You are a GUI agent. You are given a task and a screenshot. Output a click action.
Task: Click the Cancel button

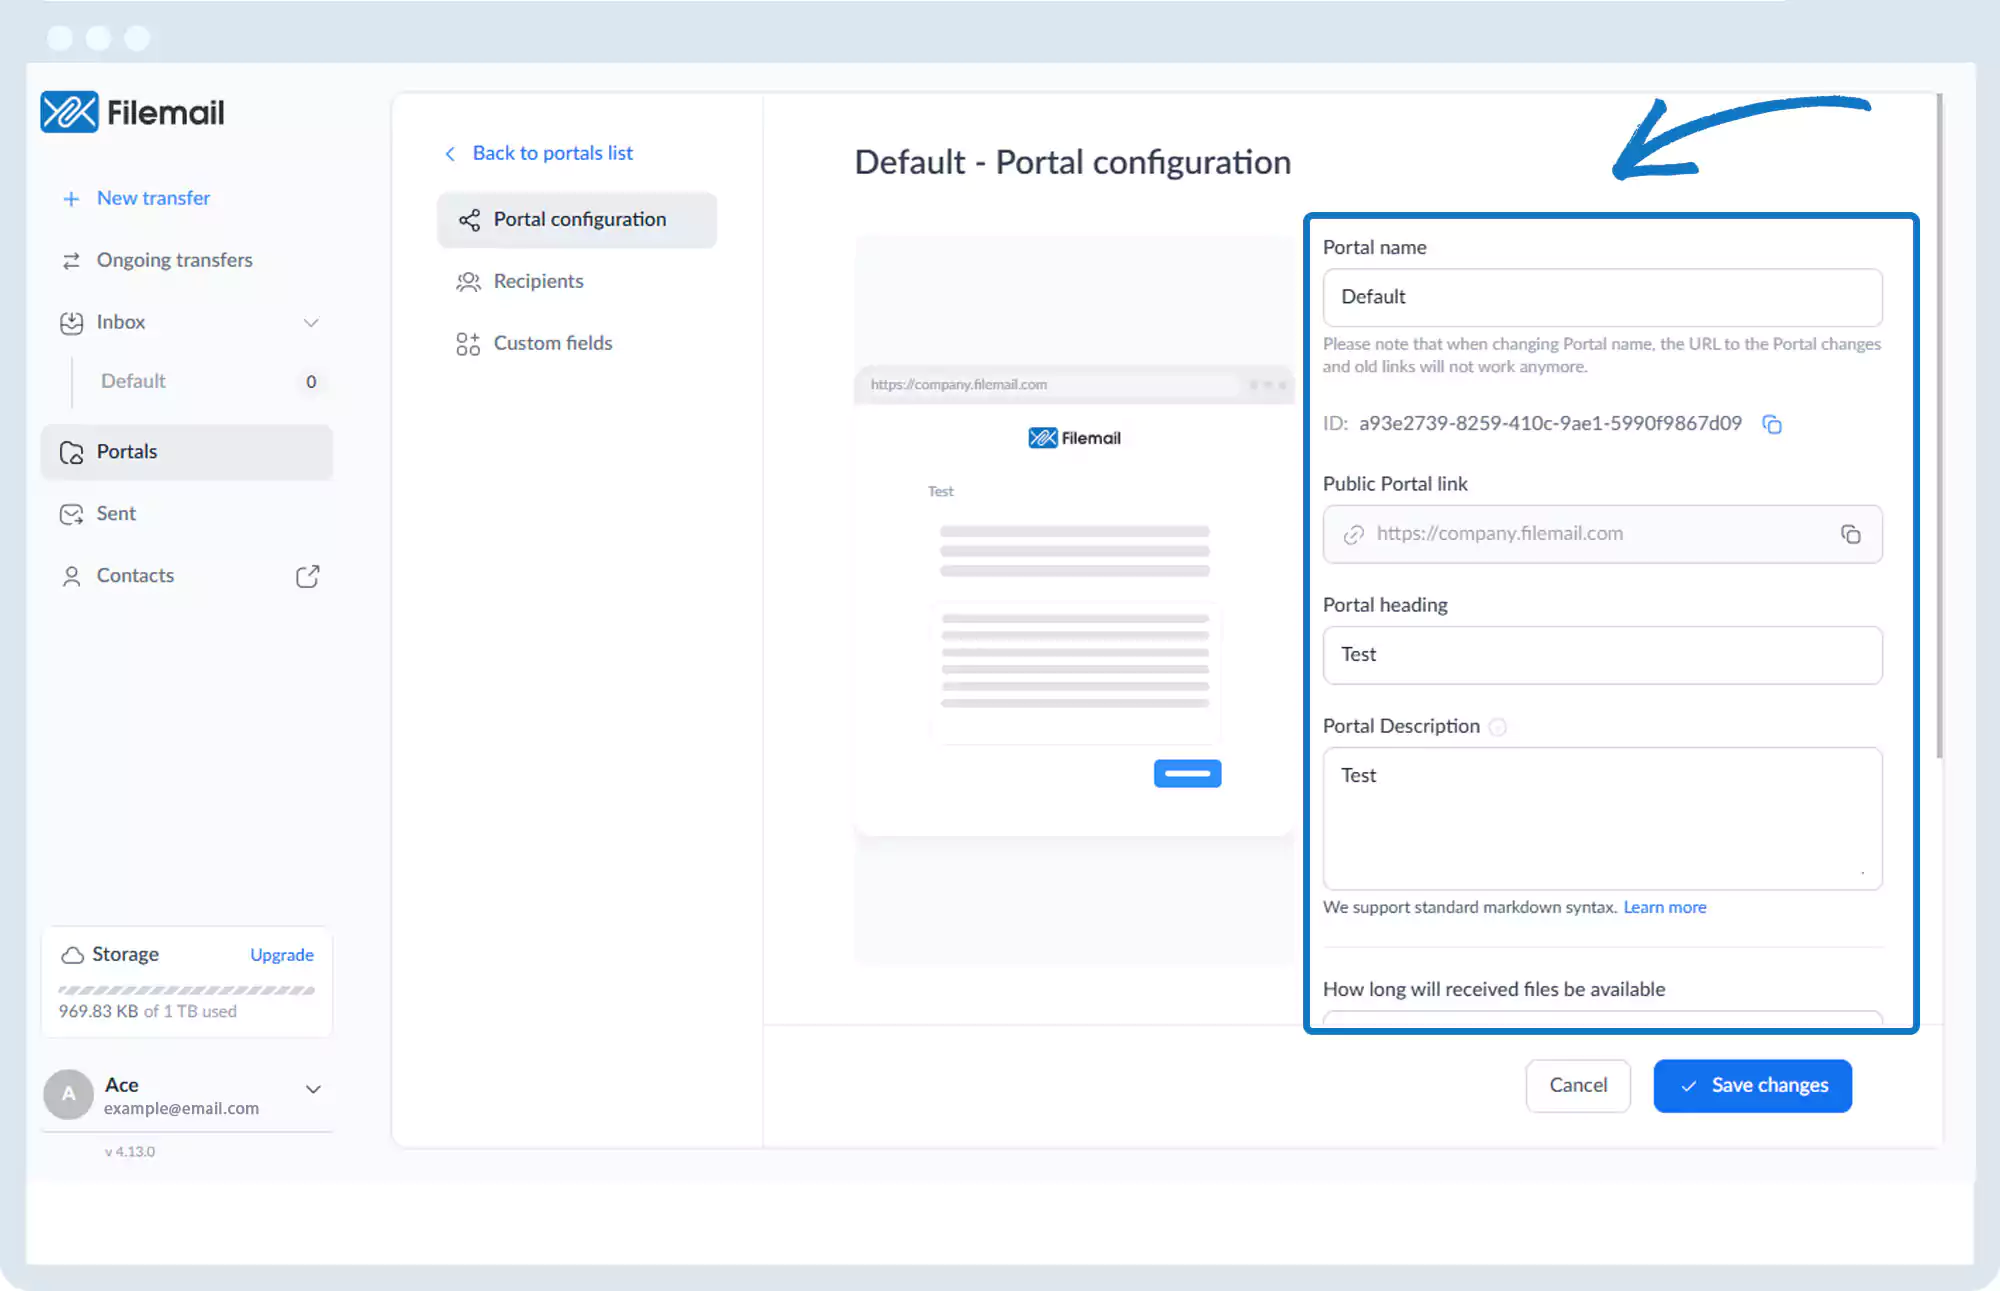coord(1577,1086)
